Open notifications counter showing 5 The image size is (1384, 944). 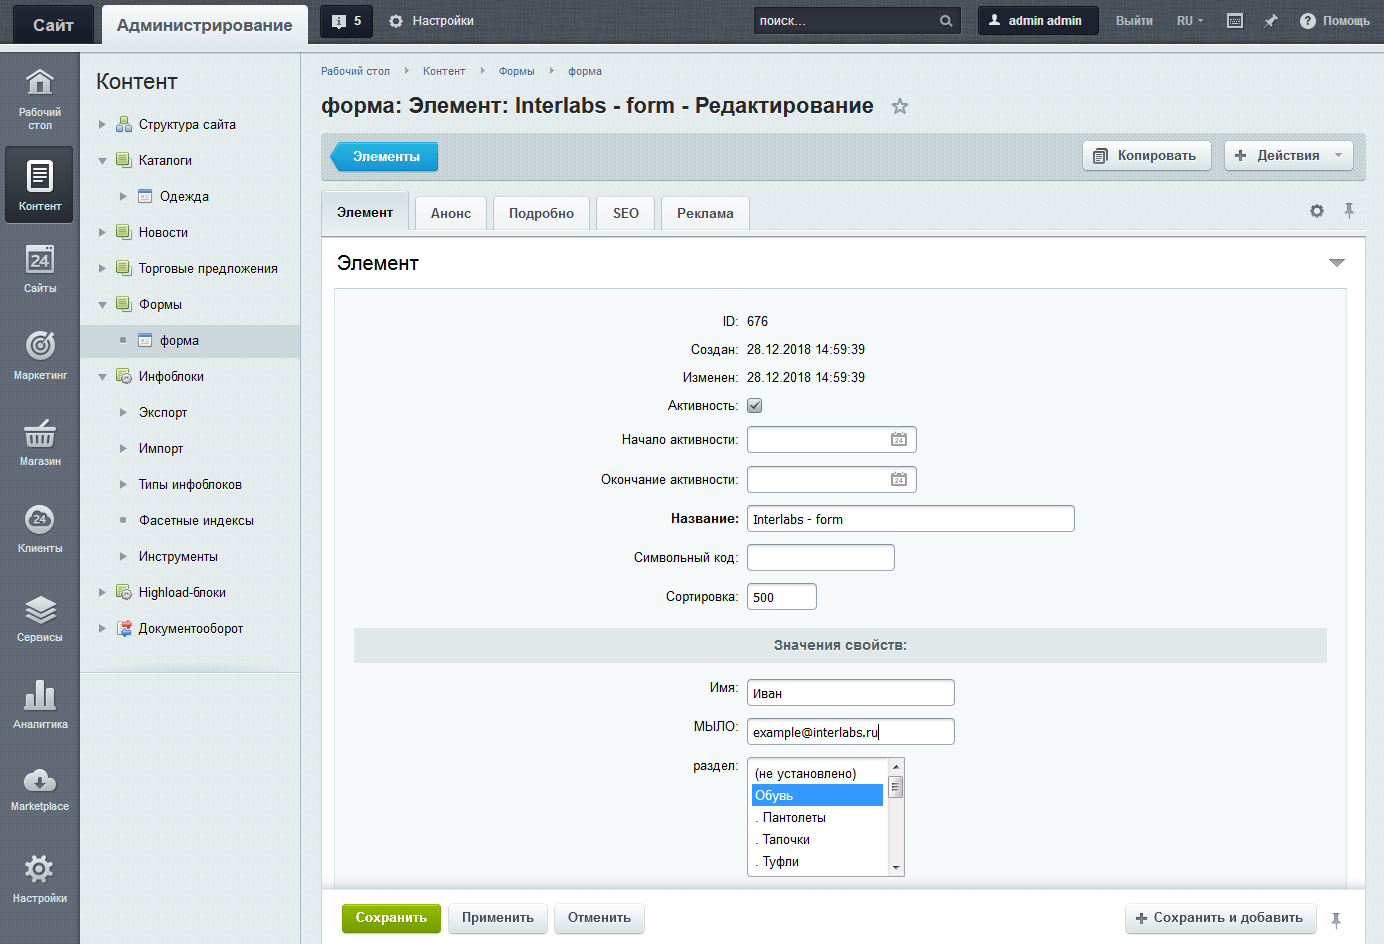[x=346, y=21]
